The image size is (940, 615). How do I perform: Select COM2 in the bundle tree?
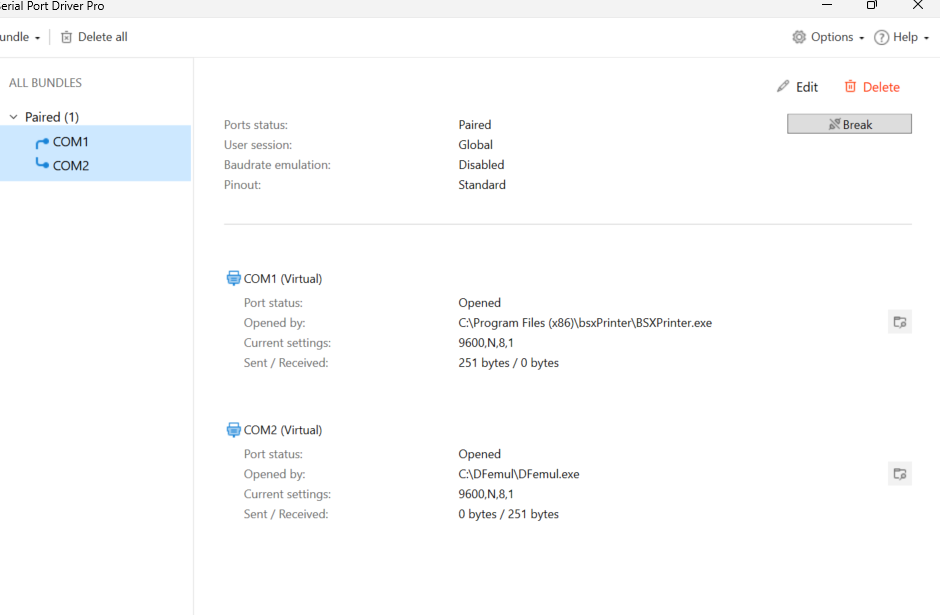tap(71, 165)
